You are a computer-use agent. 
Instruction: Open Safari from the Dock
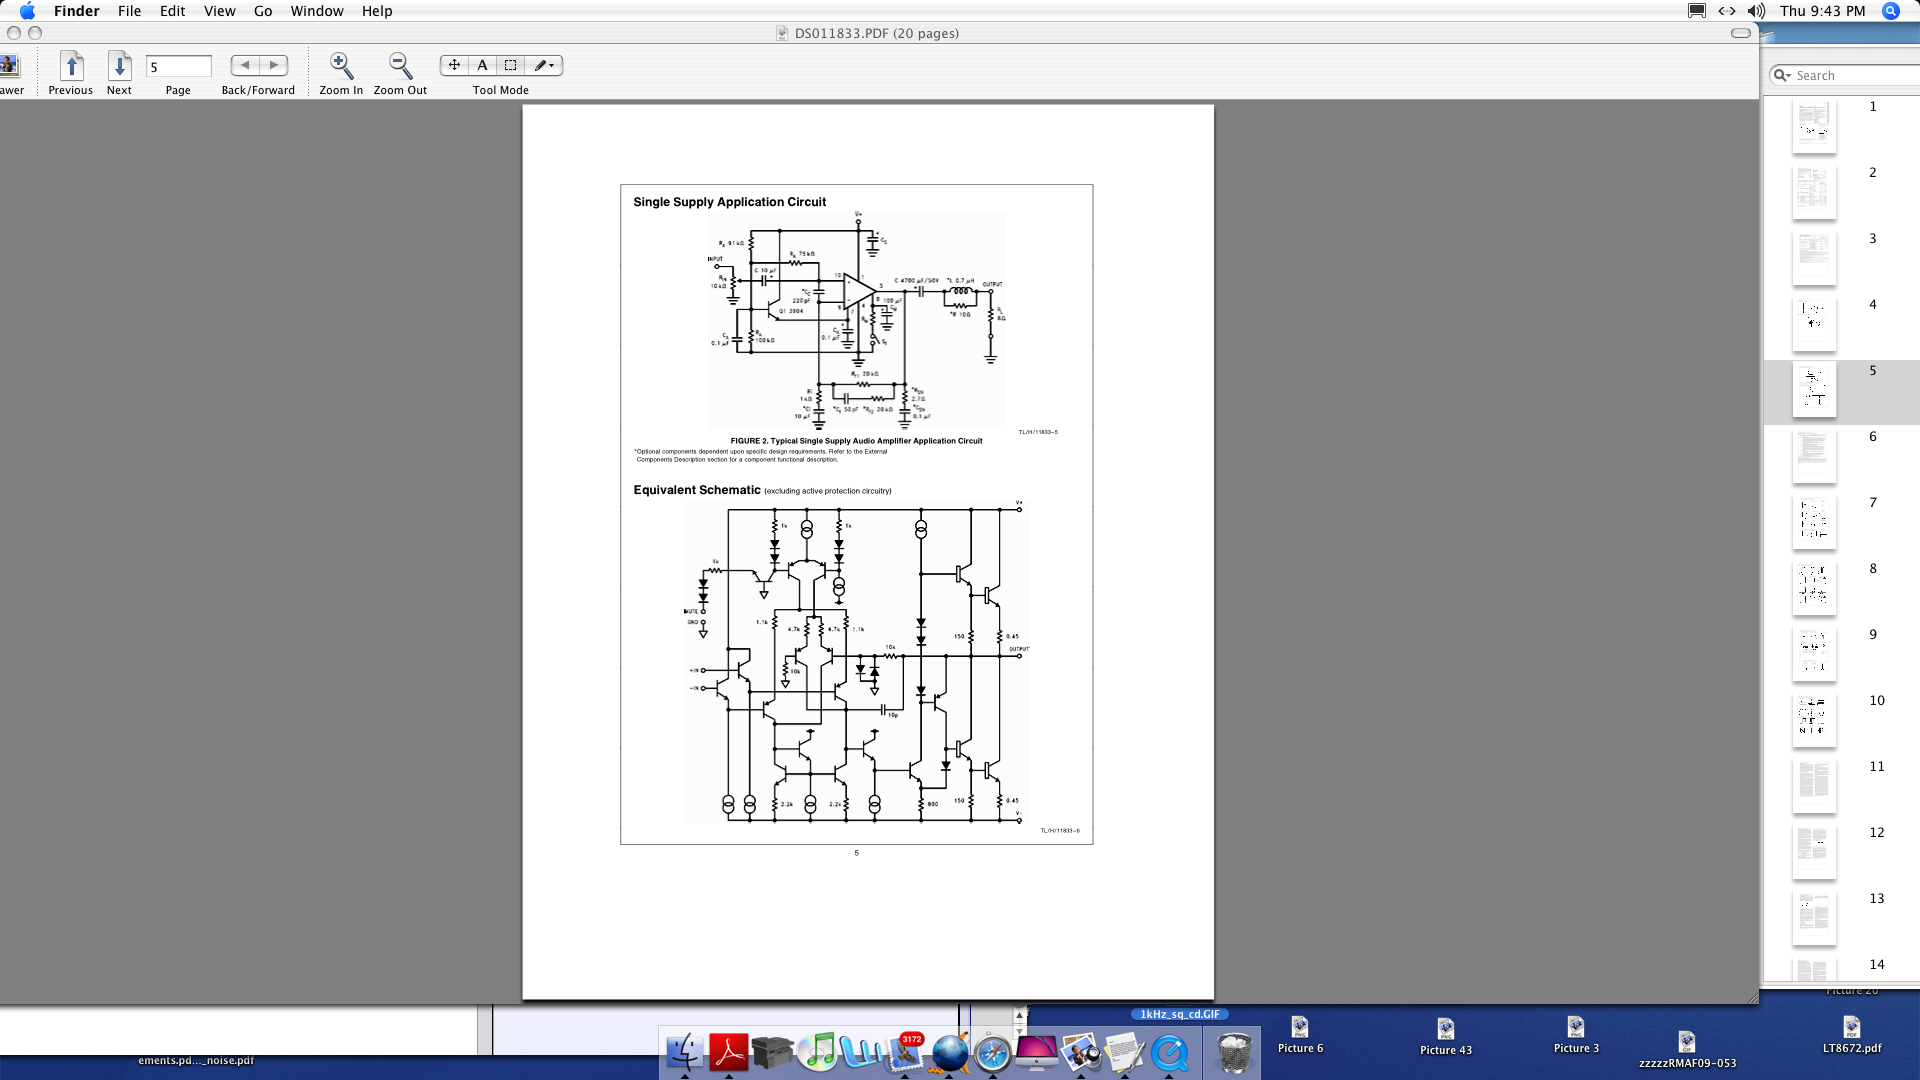(x=993, y=1054)
